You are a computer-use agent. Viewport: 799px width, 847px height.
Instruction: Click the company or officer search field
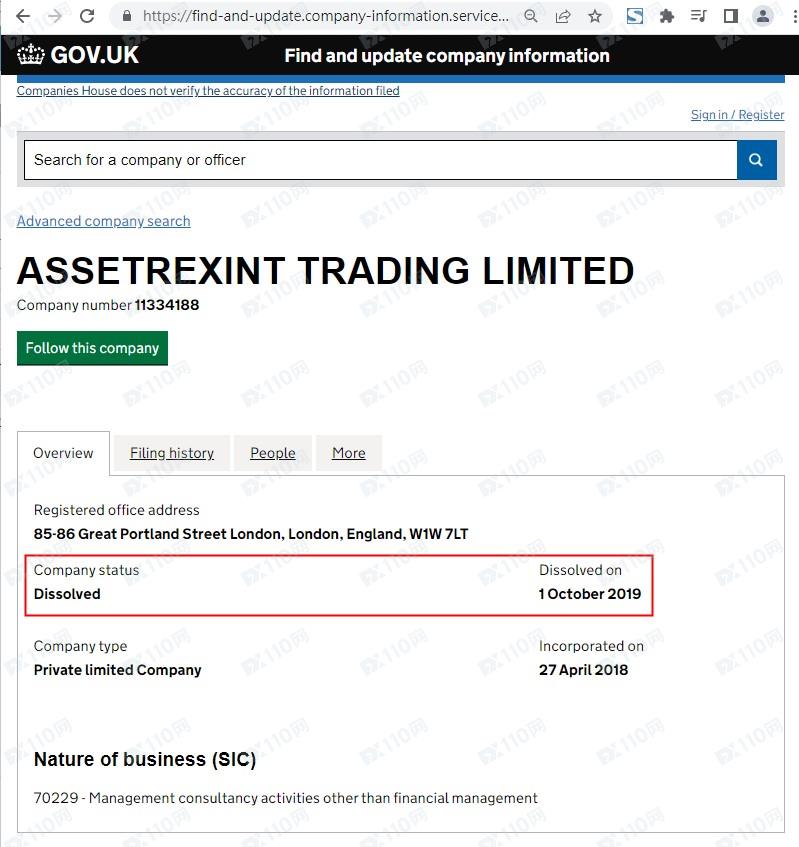380,160
